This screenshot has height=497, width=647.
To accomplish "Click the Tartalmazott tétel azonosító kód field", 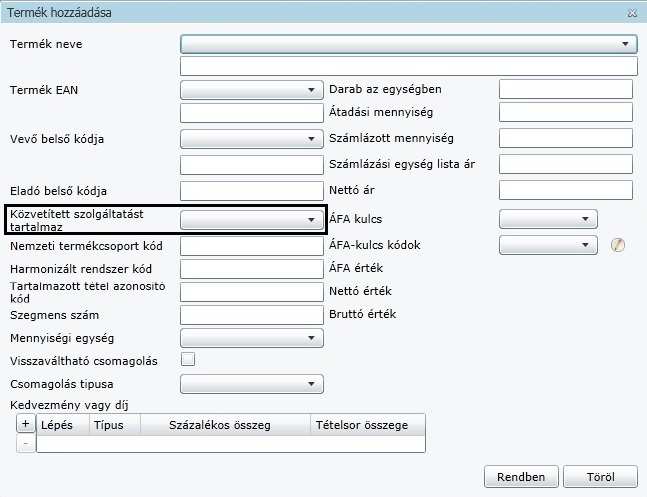I will [x=252, y=292].
